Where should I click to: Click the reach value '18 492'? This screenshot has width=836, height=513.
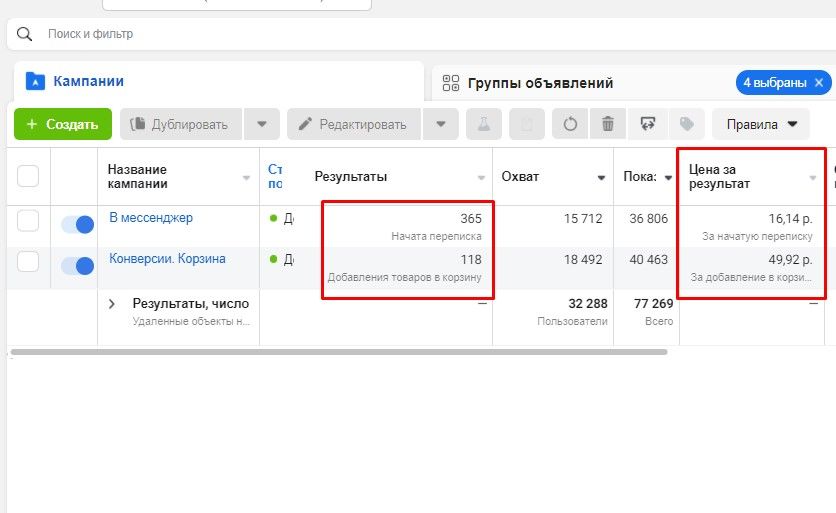tap(583, 260)
